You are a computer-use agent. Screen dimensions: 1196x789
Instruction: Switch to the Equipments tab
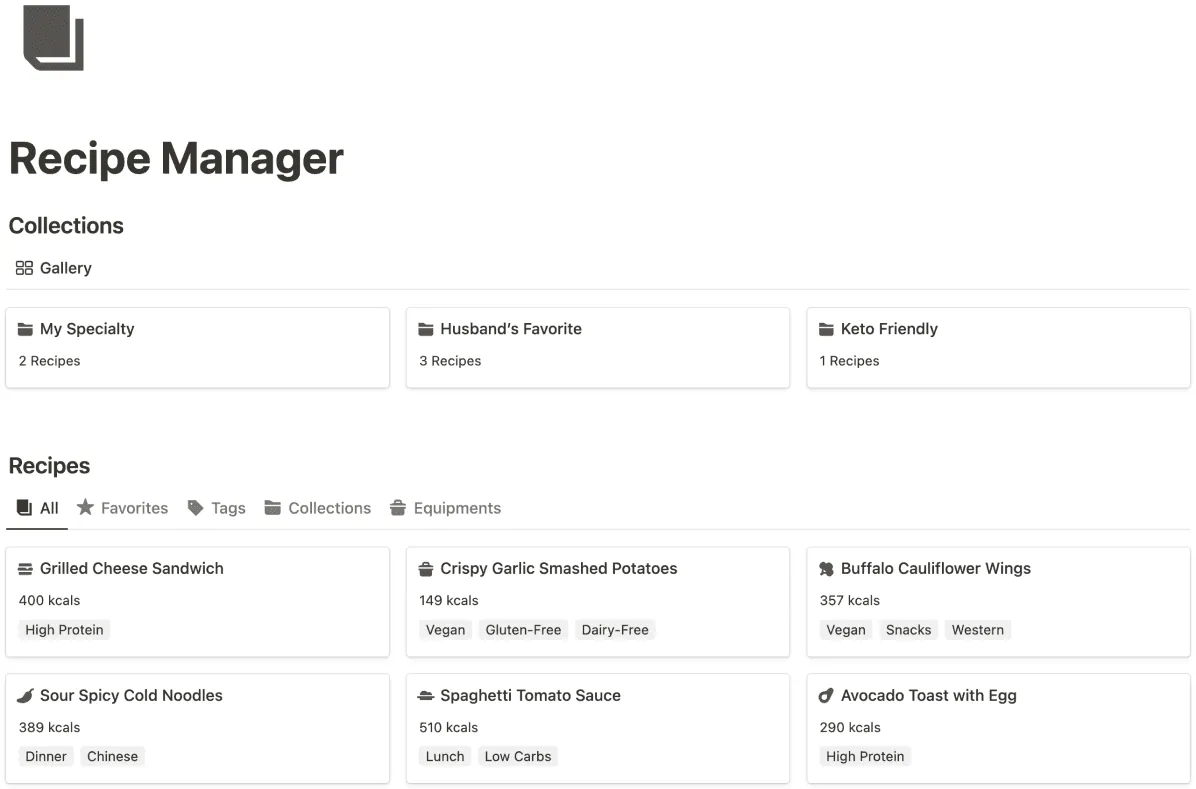pyautogui.click(x=445, y=508)
